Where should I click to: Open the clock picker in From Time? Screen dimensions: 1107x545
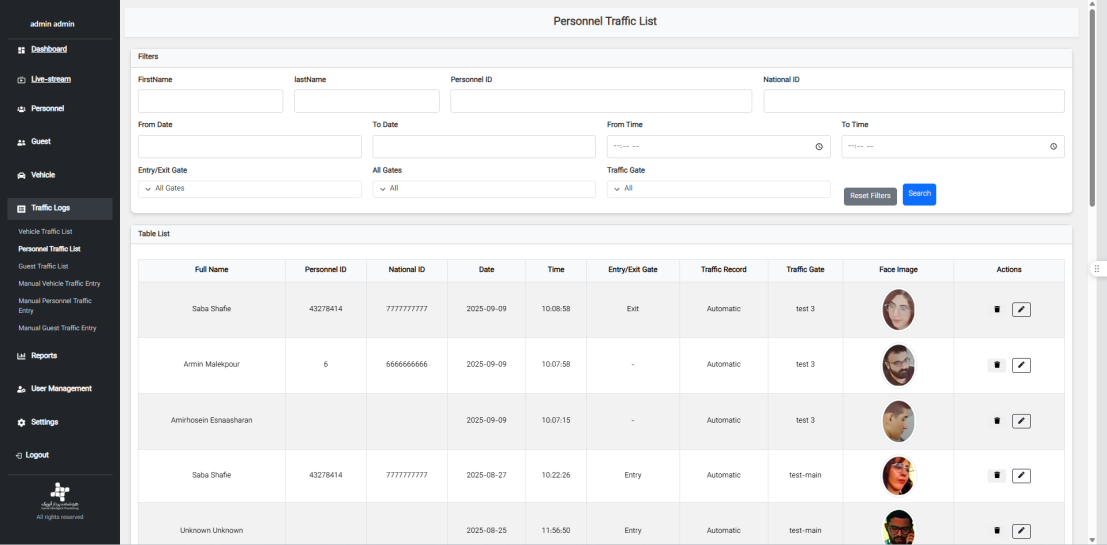(x=819, y=147)
